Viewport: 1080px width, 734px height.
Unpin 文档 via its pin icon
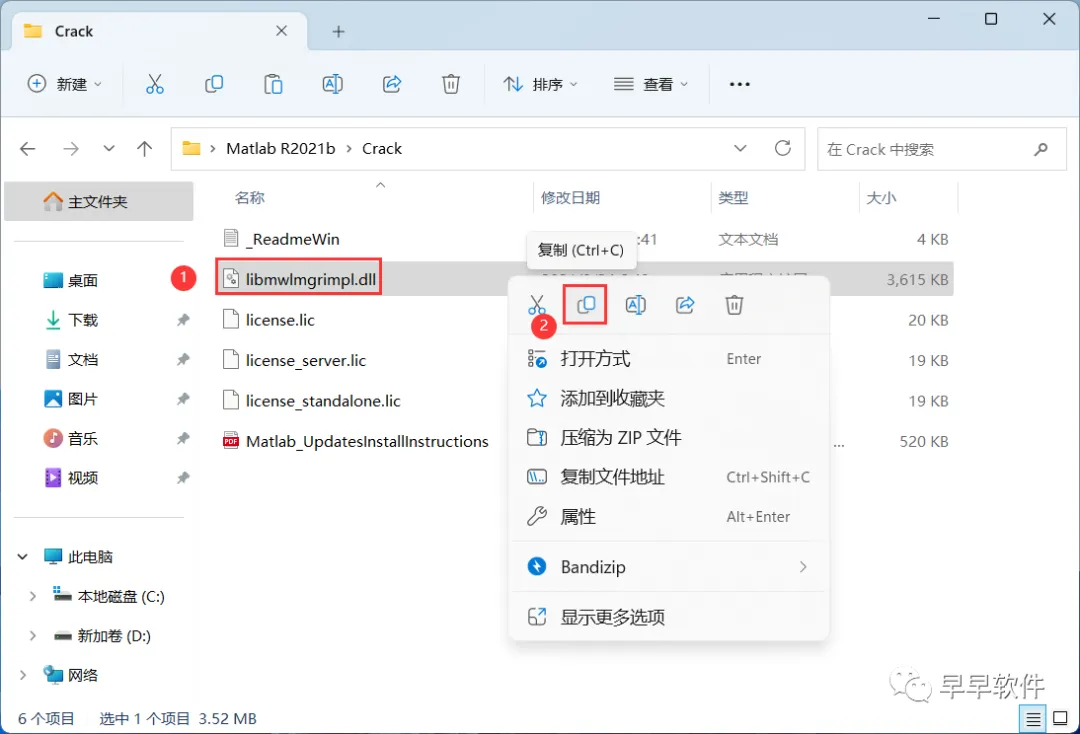(x=183, y=359)
